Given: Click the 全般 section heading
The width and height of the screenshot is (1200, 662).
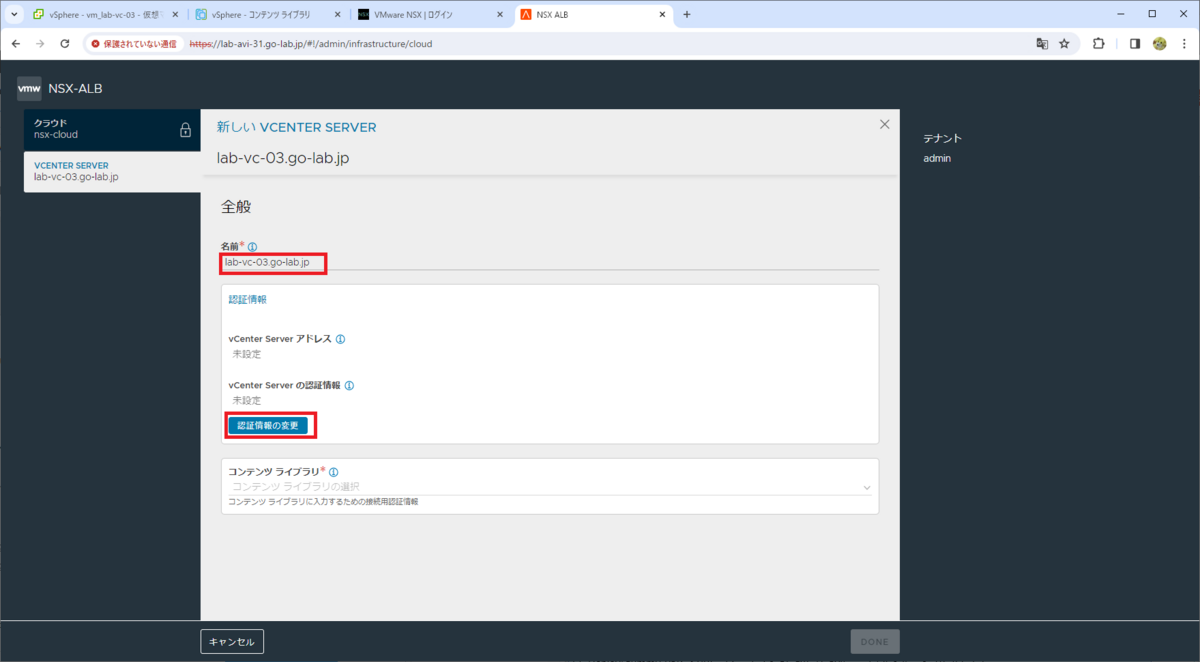Looking at the screenshot, I should point(236,207).
